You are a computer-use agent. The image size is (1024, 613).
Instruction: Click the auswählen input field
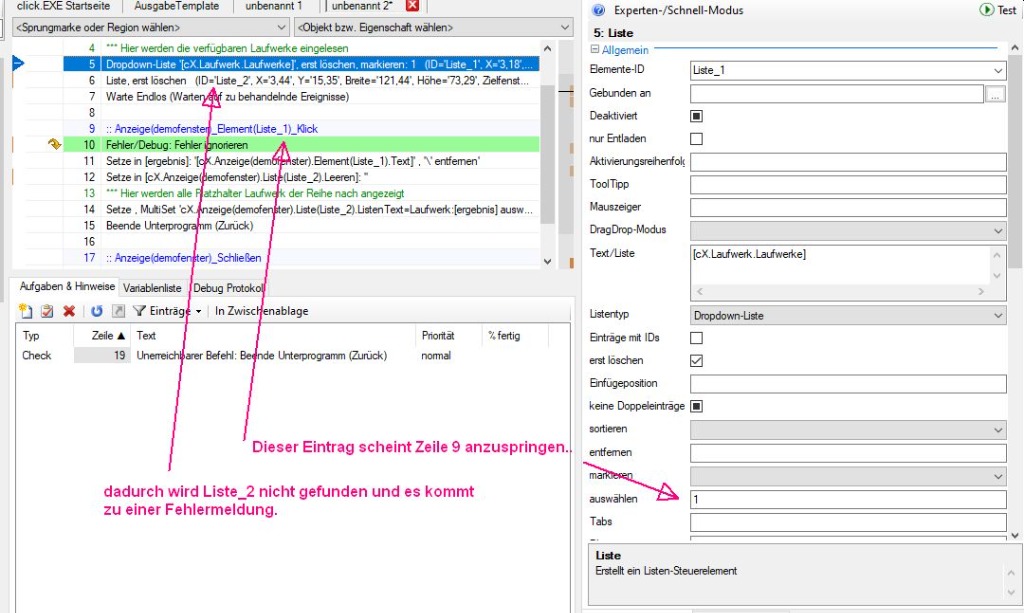tap(848, 499)
